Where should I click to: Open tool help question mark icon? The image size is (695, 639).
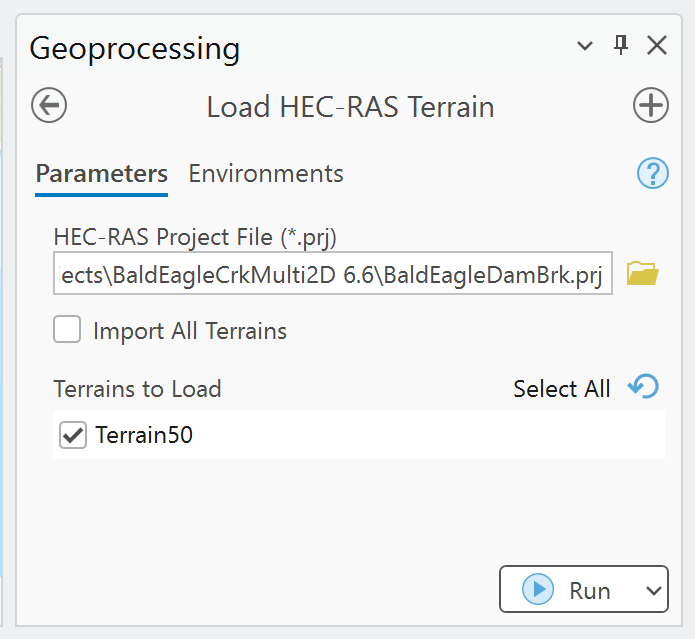pyautogui.click(x=652, y=173)
